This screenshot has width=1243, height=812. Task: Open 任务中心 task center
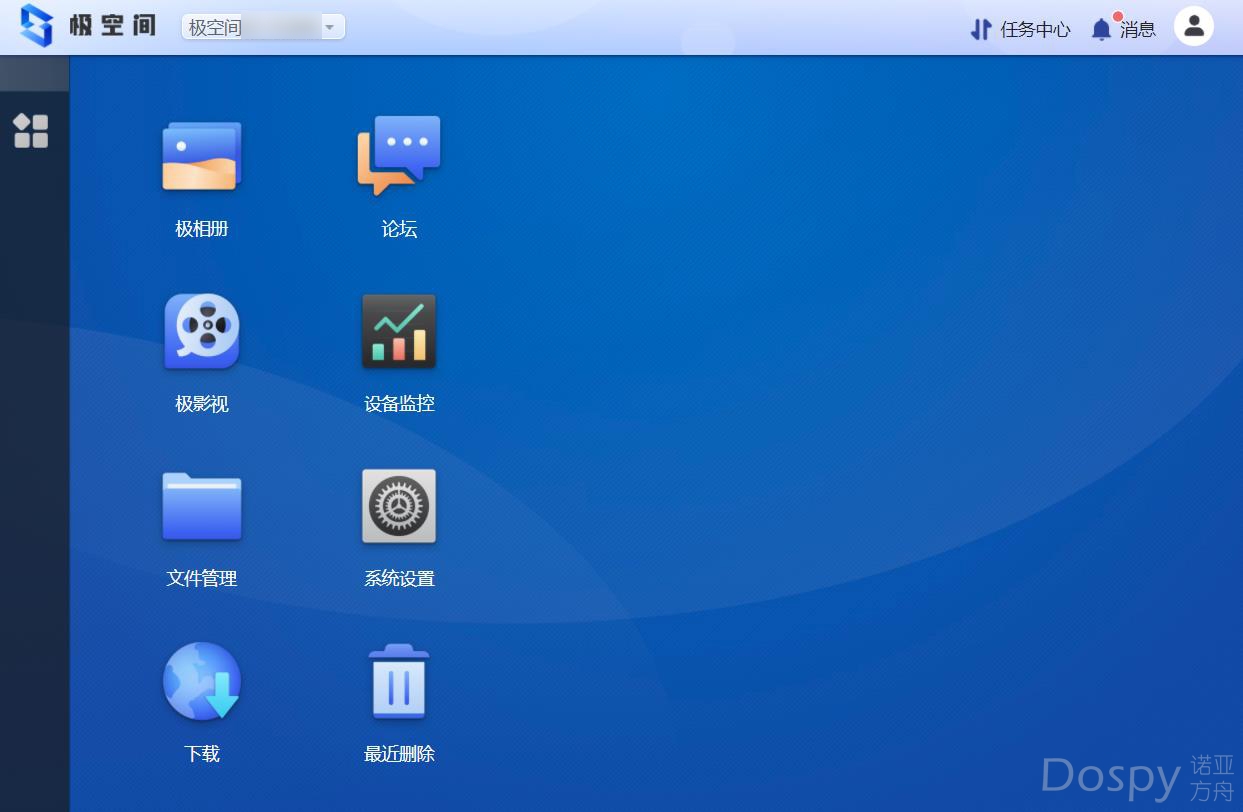pyautogui.click(x=1035, y=29)
